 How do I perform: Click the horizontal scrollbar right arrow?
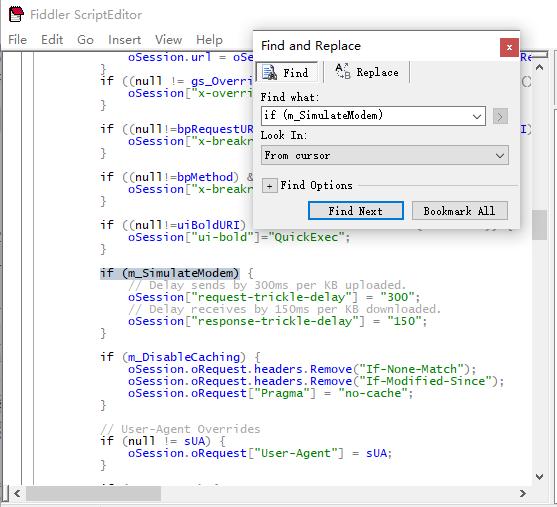pyautogui.click(x=523, y=493)
